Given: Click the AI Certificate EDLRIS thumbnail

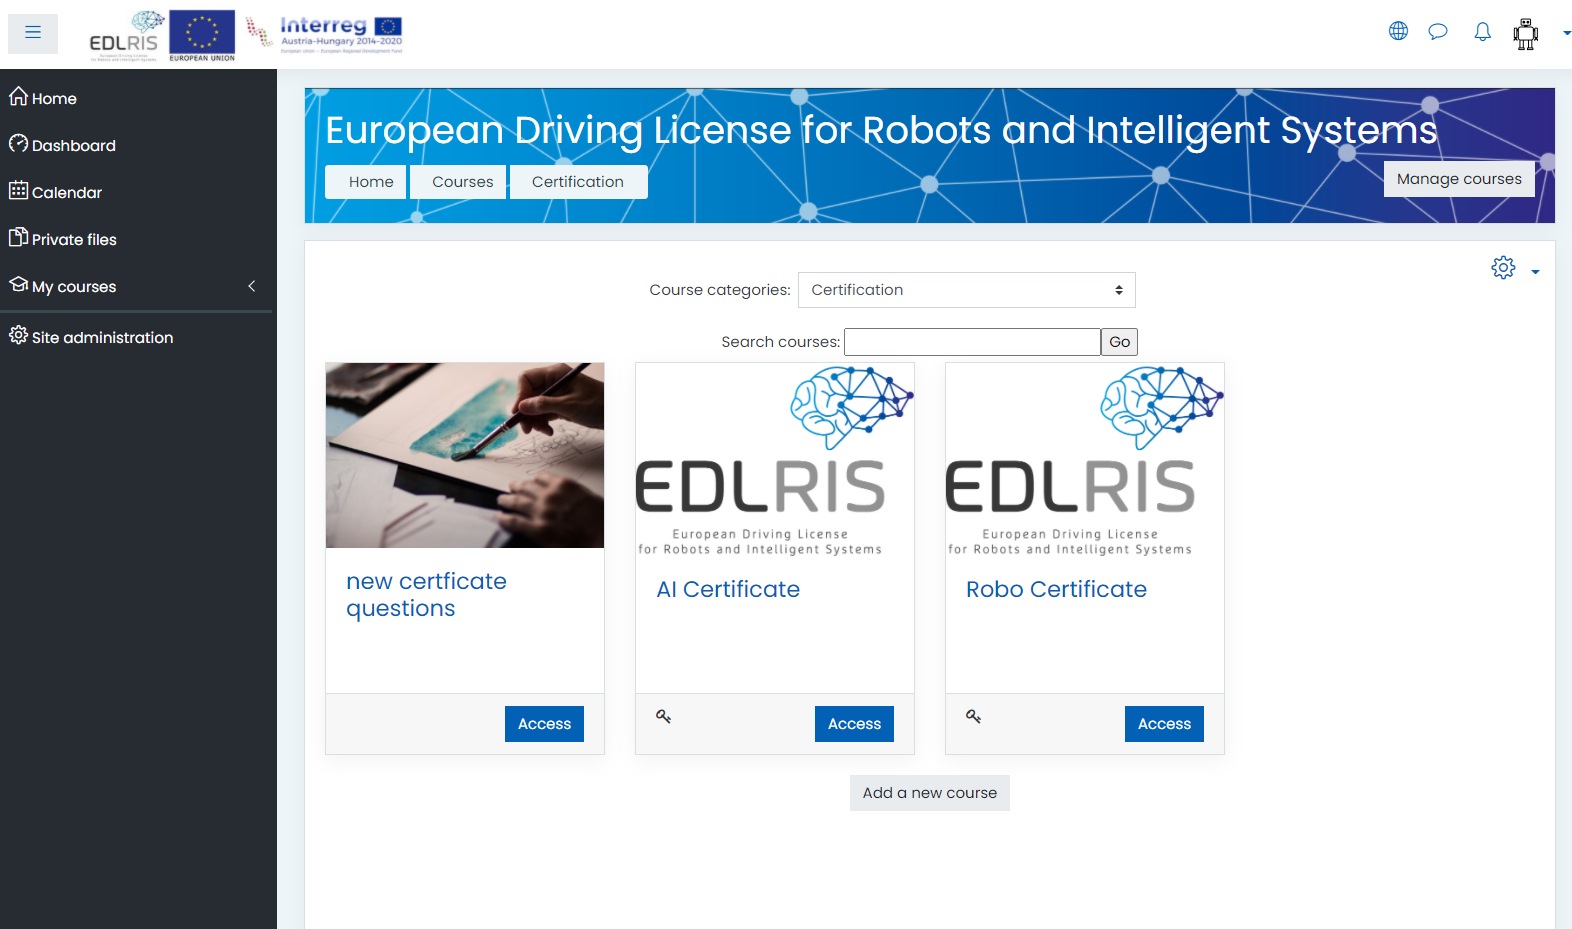Looking at the screenshot, I should point(775,460).
